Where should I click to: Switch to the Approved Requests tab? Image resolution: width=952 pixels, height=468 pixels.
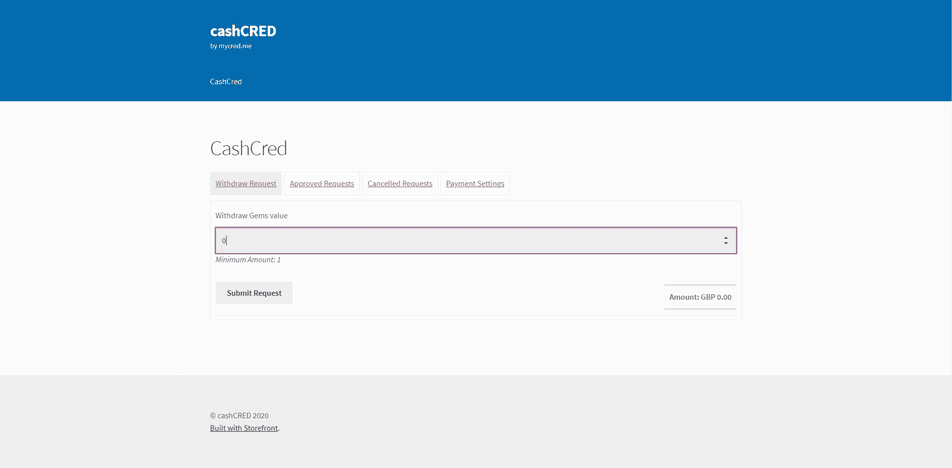(322, 183)
